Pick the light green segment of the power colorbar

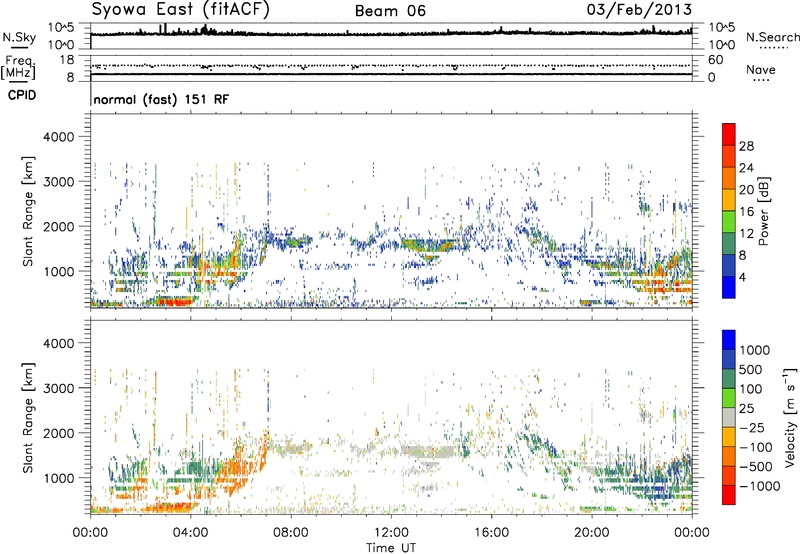[x=729, y=222]
